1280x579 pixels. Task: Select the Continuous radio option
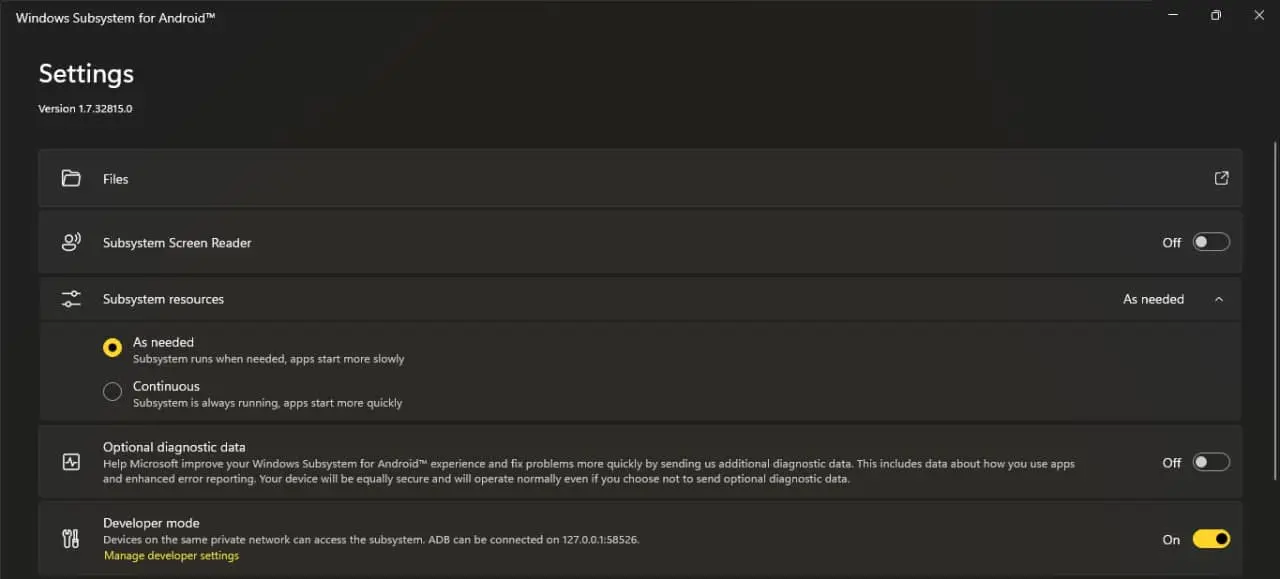click(112, 392)
